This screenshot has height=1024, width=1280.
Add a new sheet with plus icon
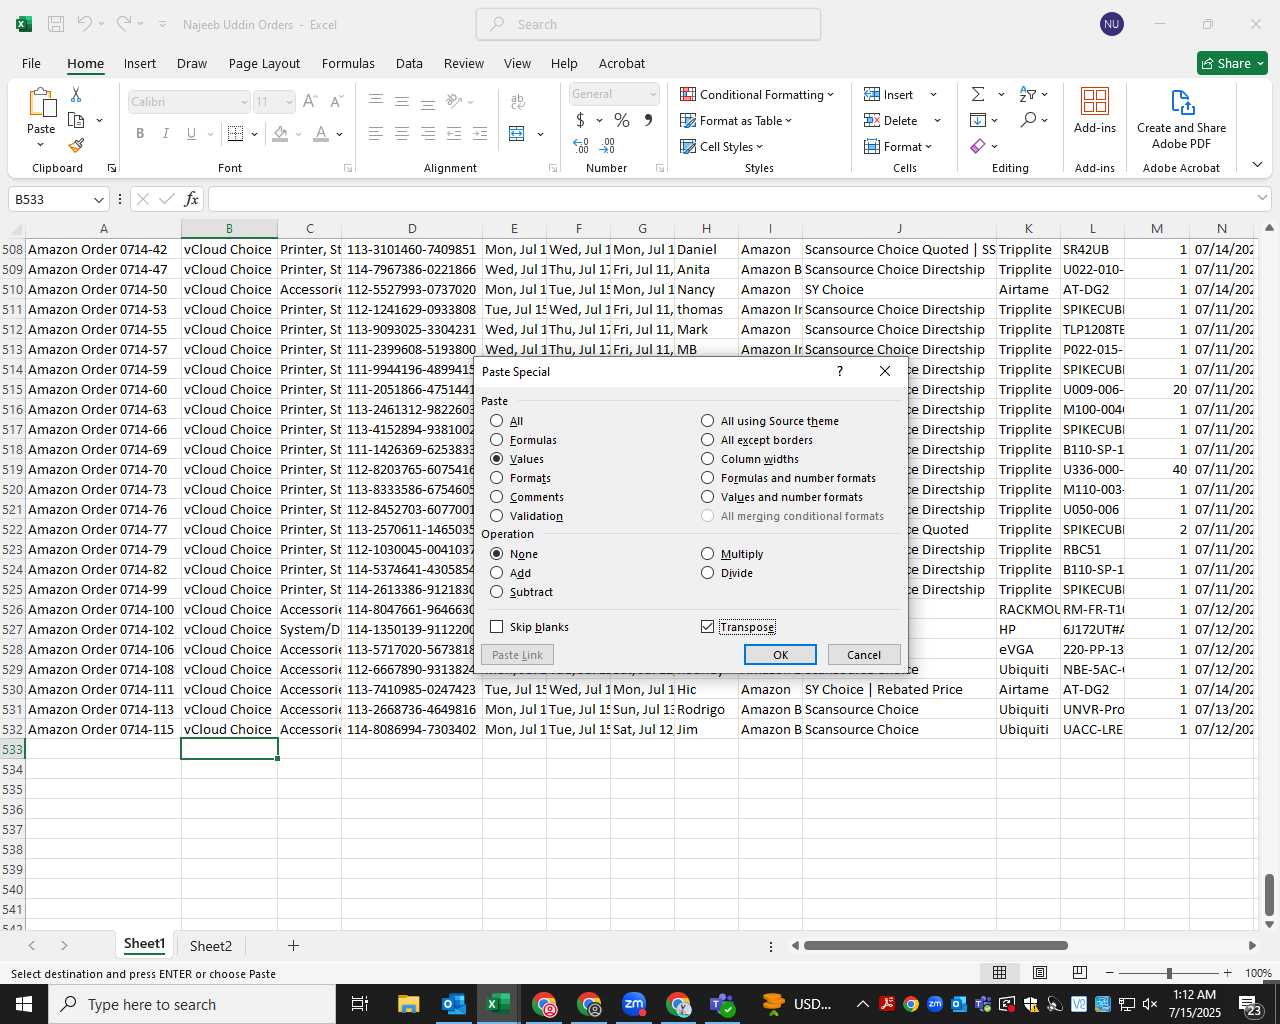click(293, 945)
